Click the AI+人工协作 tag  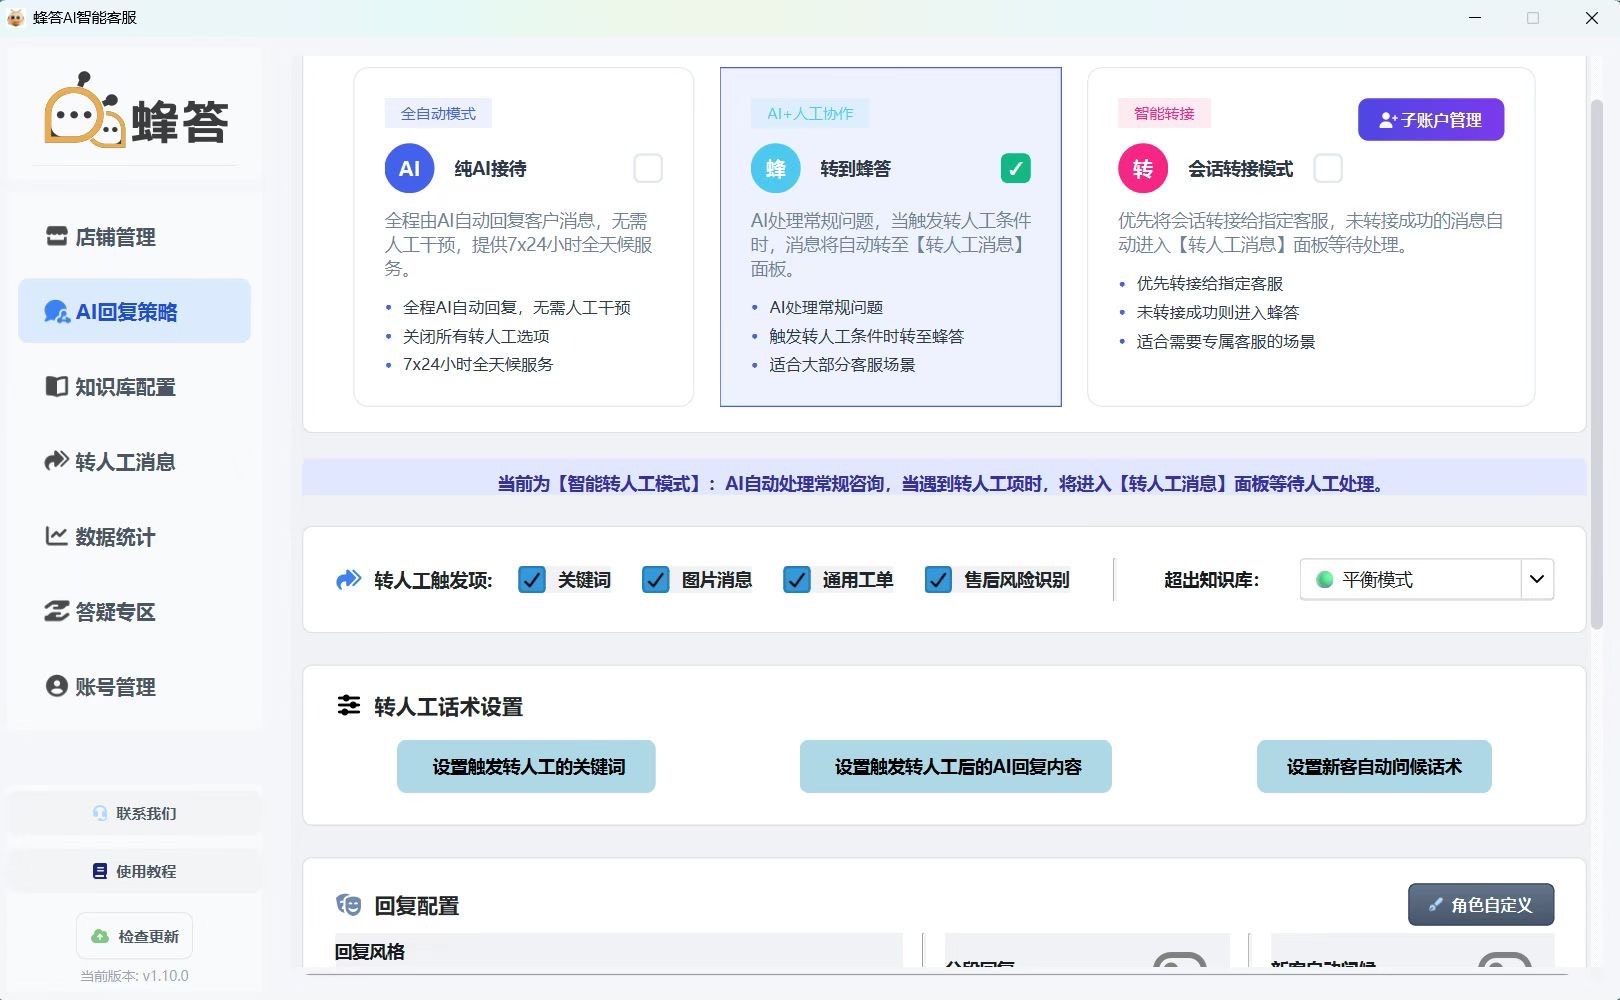810,114
